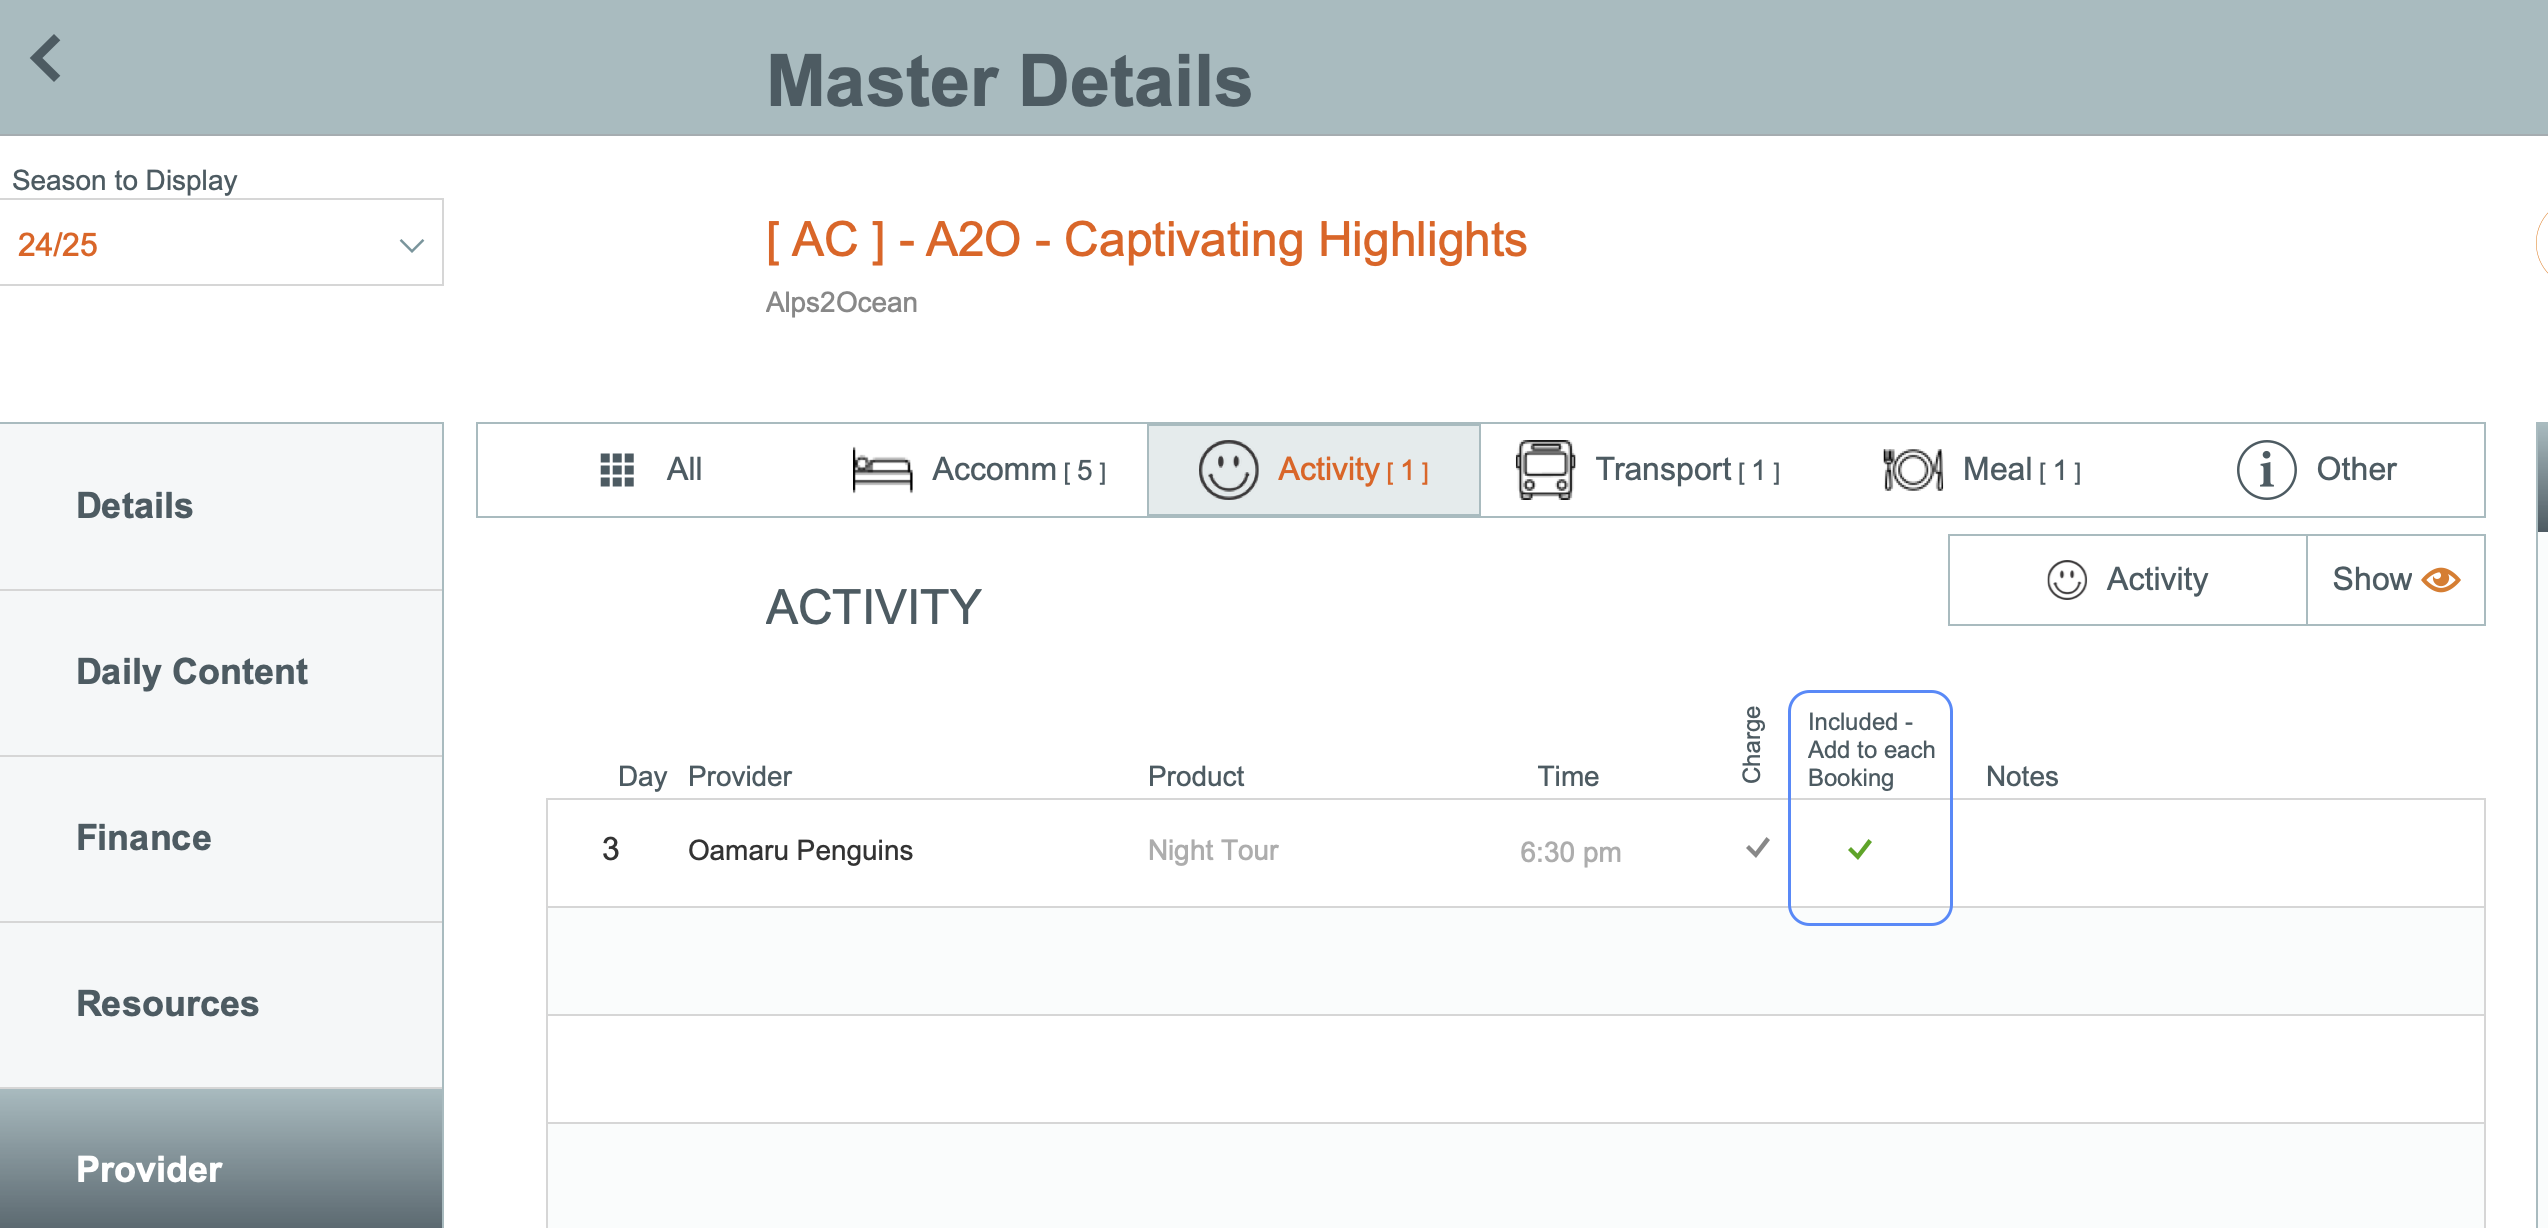Open the Finance section in the sidebar

click(x=221, y=838)
